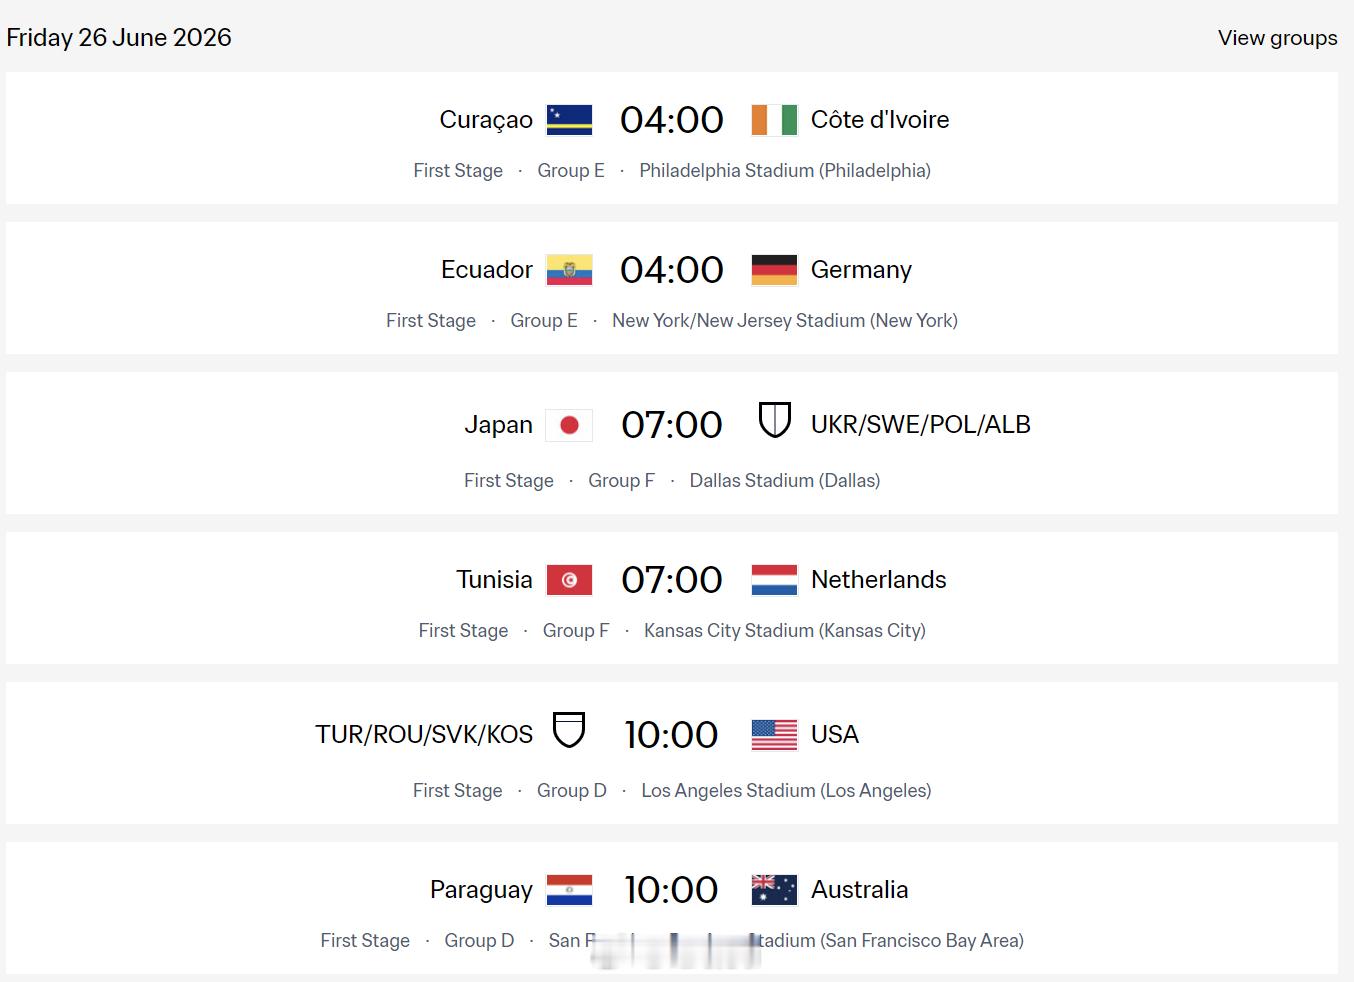Click the Paraguay vs Australia 10:00 kickoff time

pyautogui.click(x=671, y=890)
